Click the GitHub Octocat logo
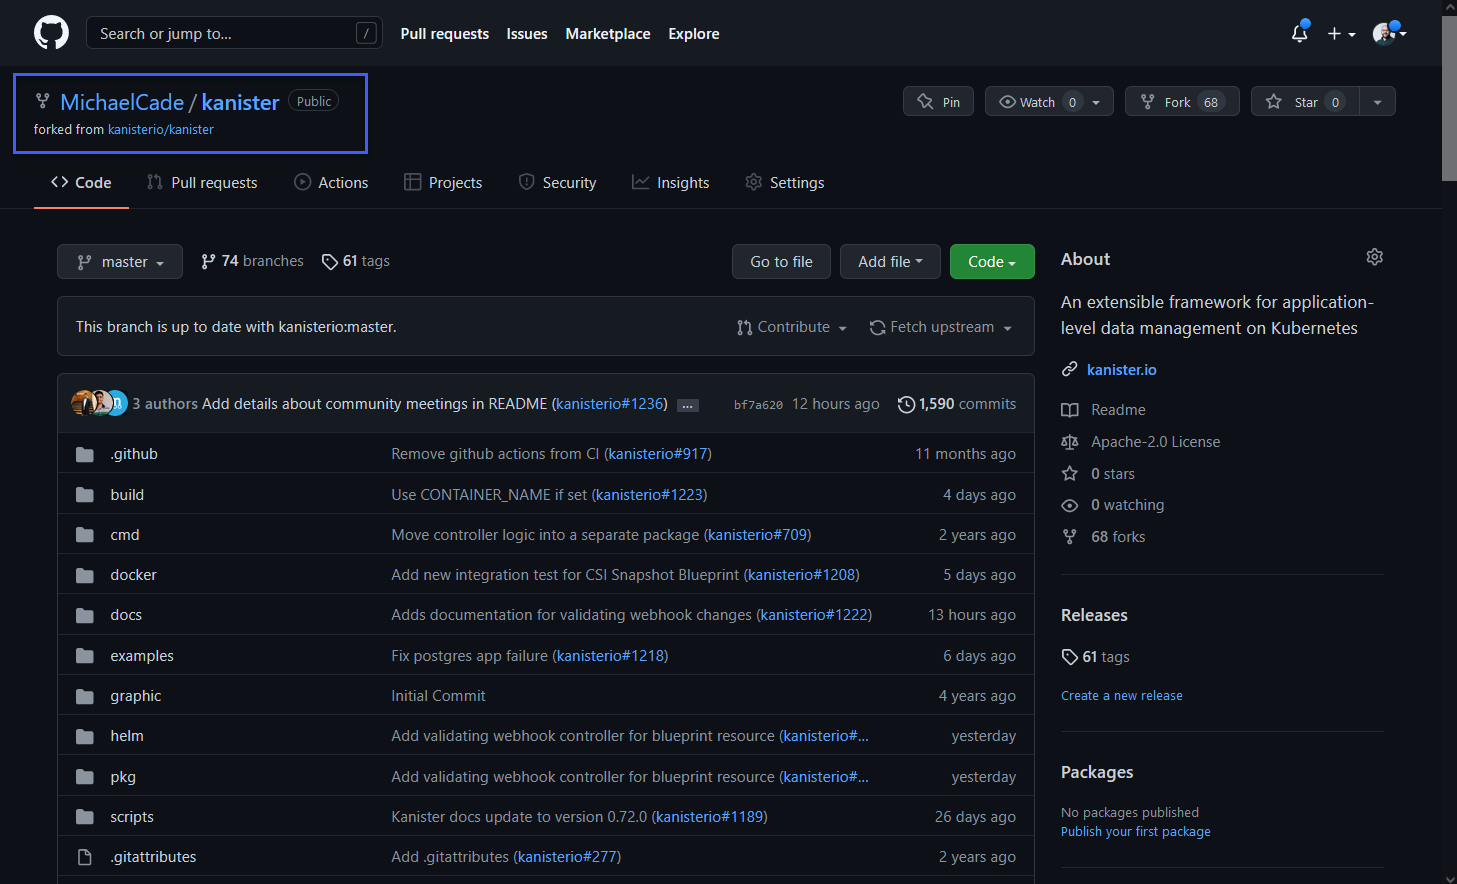Viewport: 1457px width, 884px height. 51,33
